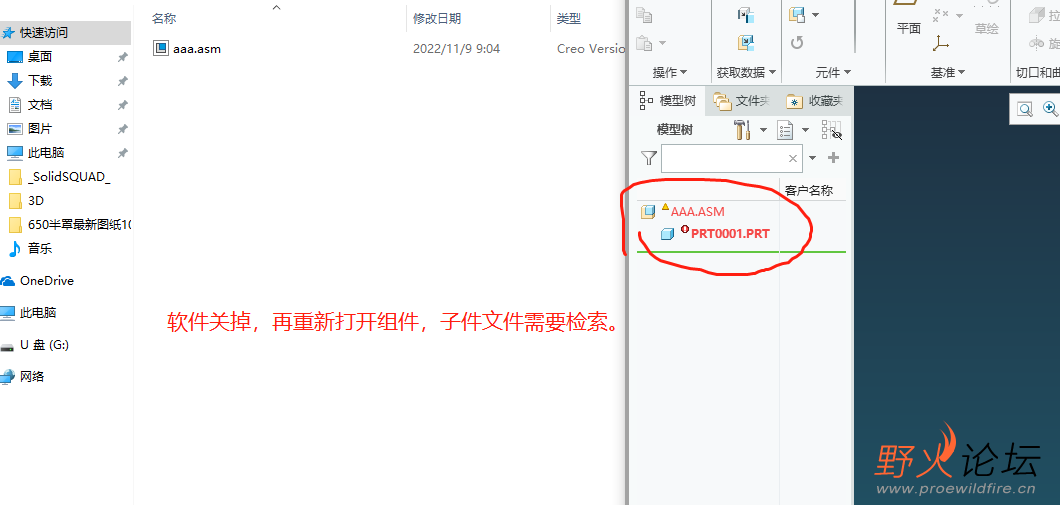
Task: Switch to the 模型树 tab
Action: [667, 101]
